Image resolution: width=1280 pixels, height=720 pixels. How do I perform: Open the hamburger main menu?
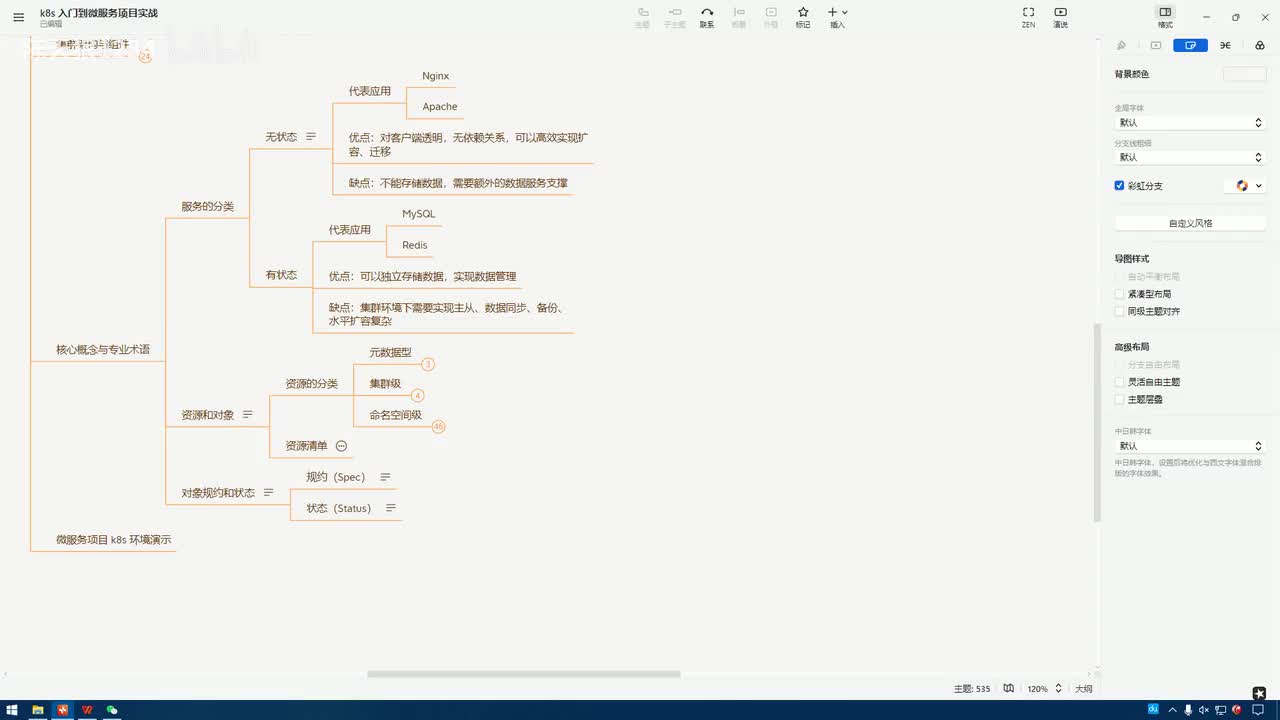[18, 17]
